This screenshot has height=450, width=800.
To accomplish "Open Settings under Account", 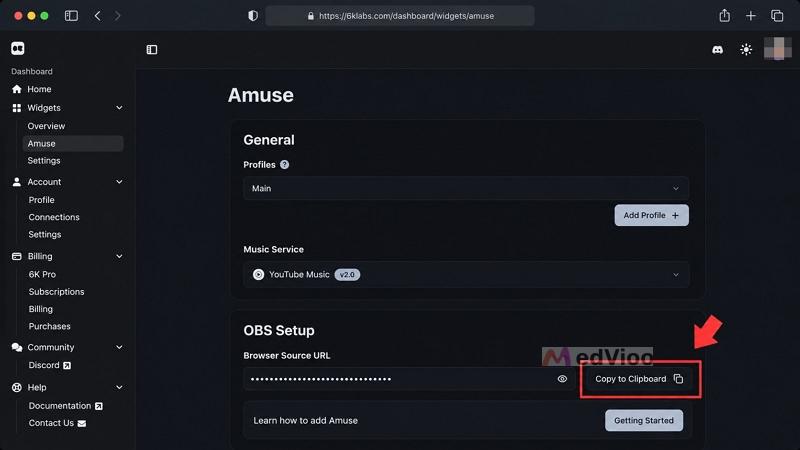I will (x=45, y=235).
